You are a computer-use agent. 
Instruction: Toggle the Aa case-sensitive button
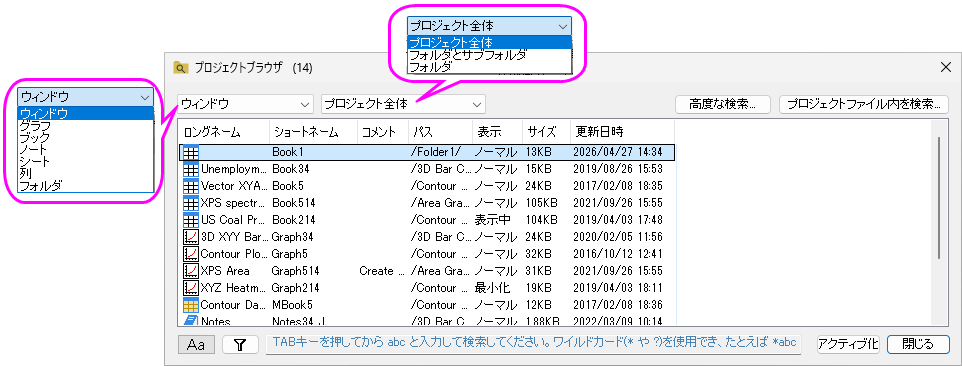click(196, 345)
